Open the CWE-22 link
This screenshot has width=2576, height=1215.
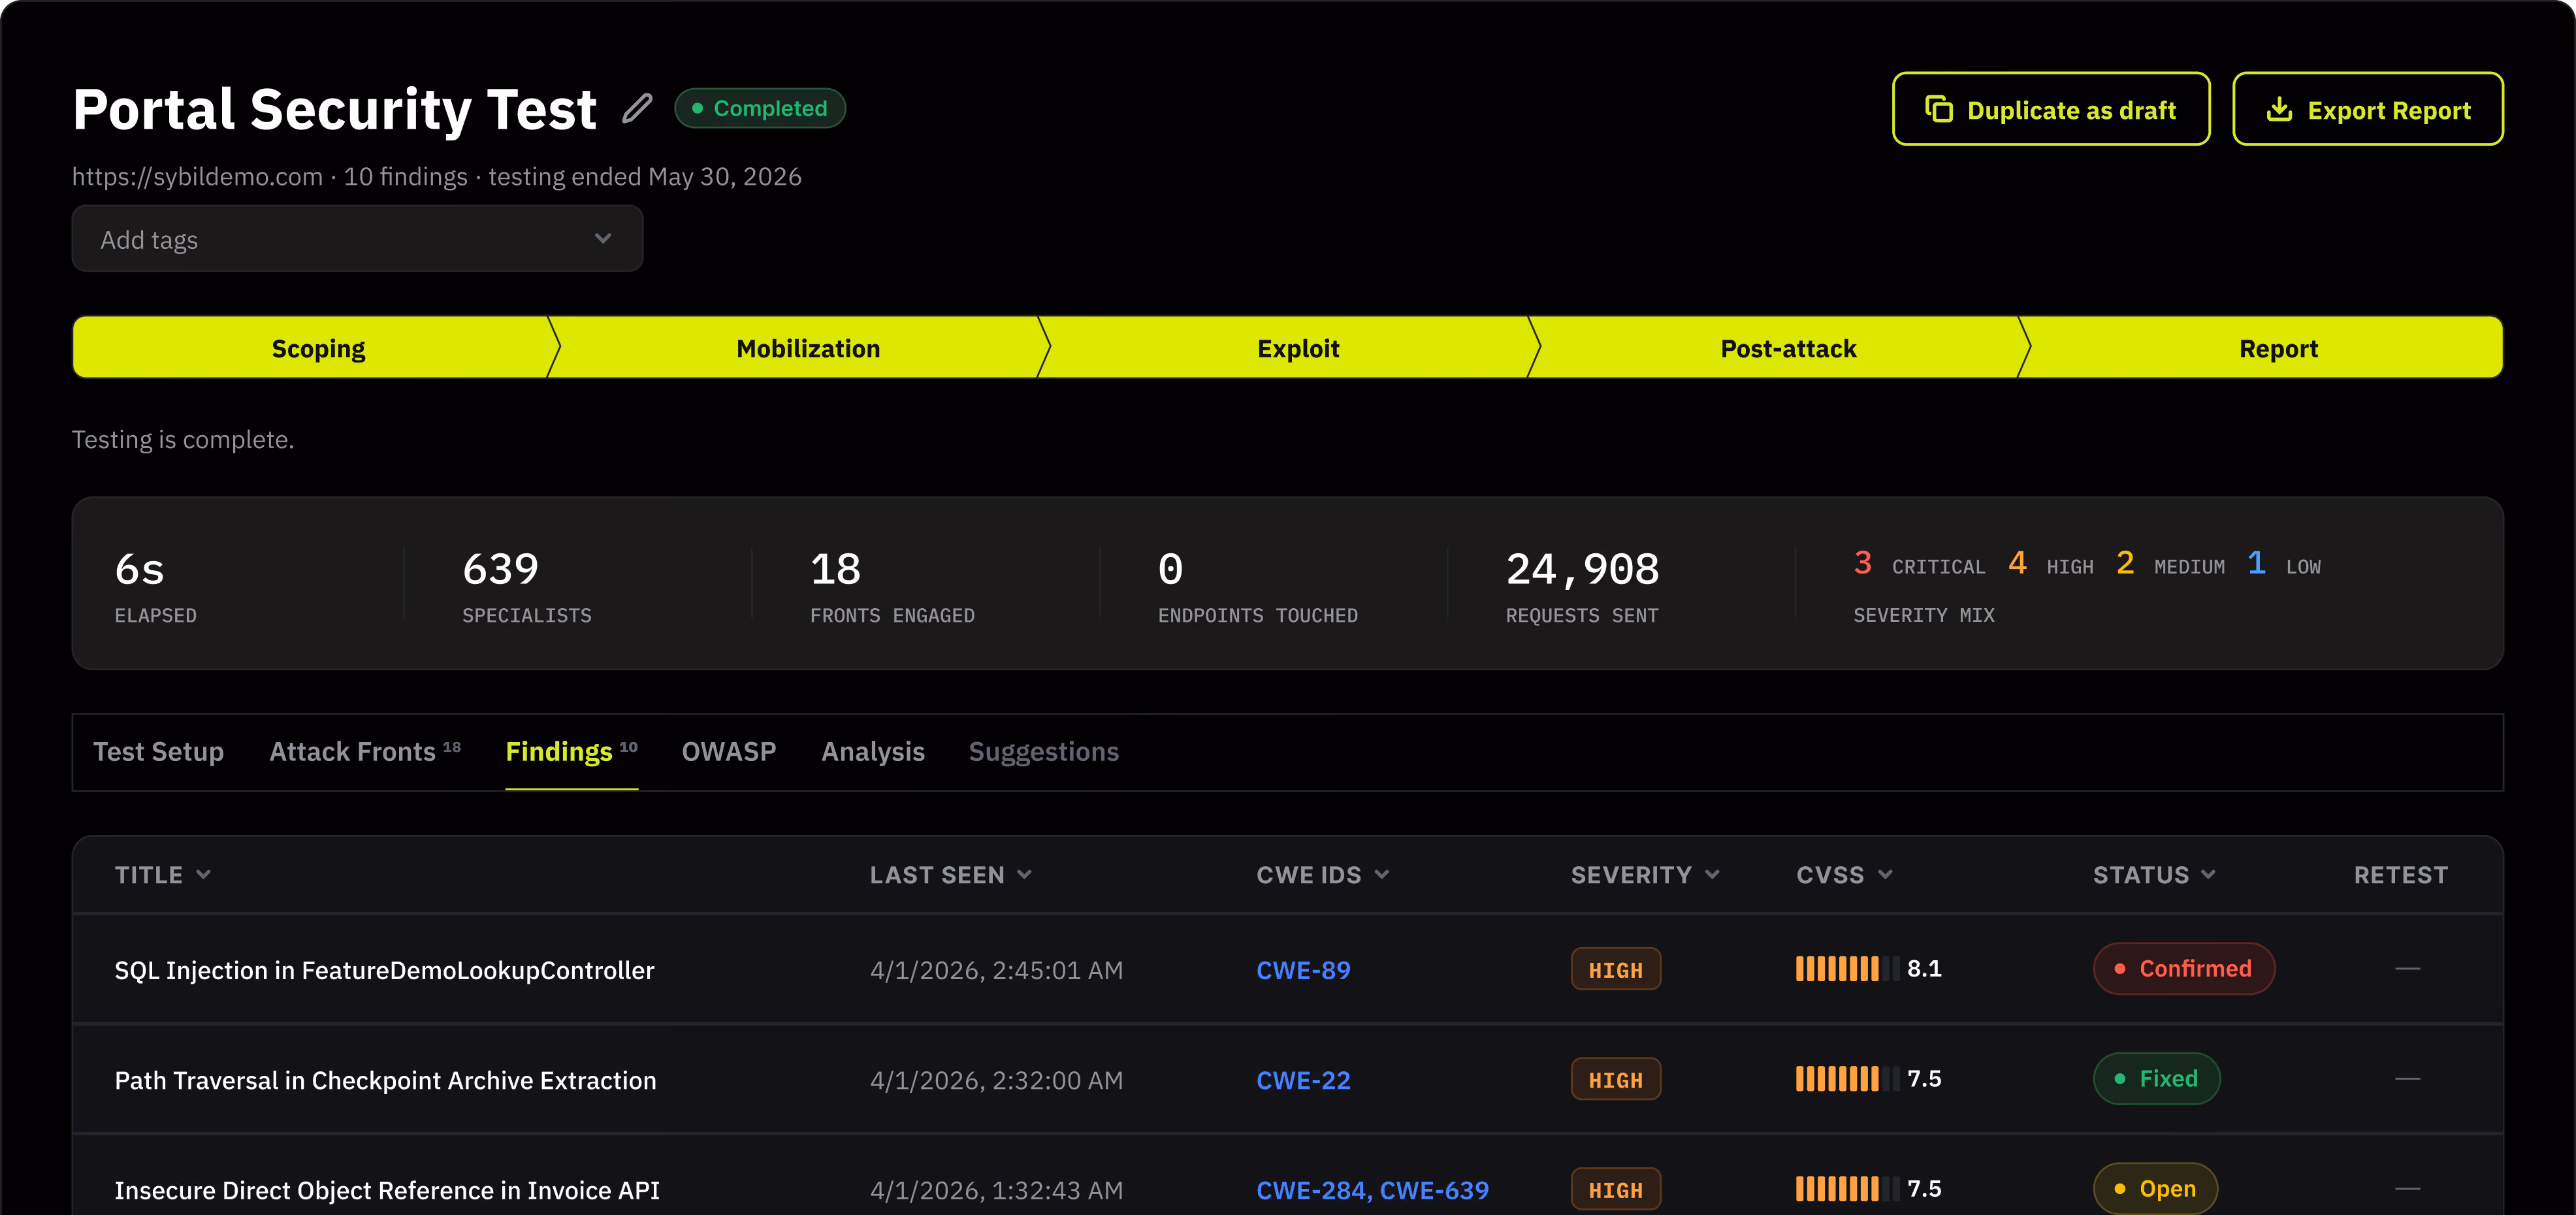(x=1303, y=1080)
